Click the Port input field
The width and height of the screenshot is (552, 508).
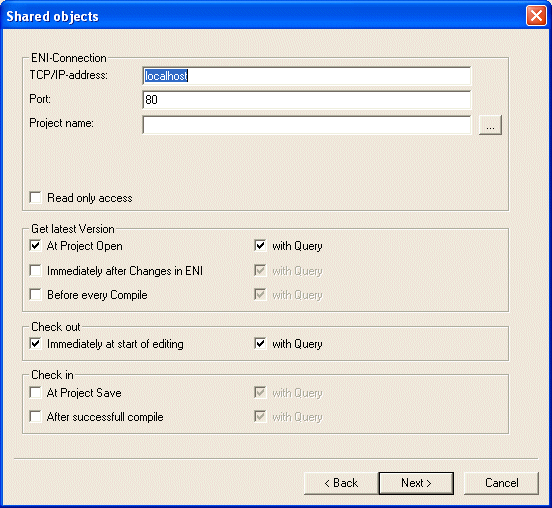click(307, 100)
